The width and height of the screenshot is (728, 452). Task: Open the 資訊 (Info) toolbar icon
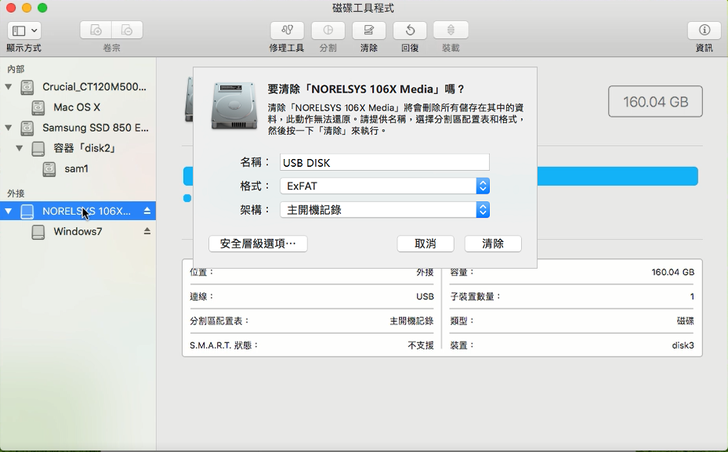703,30
